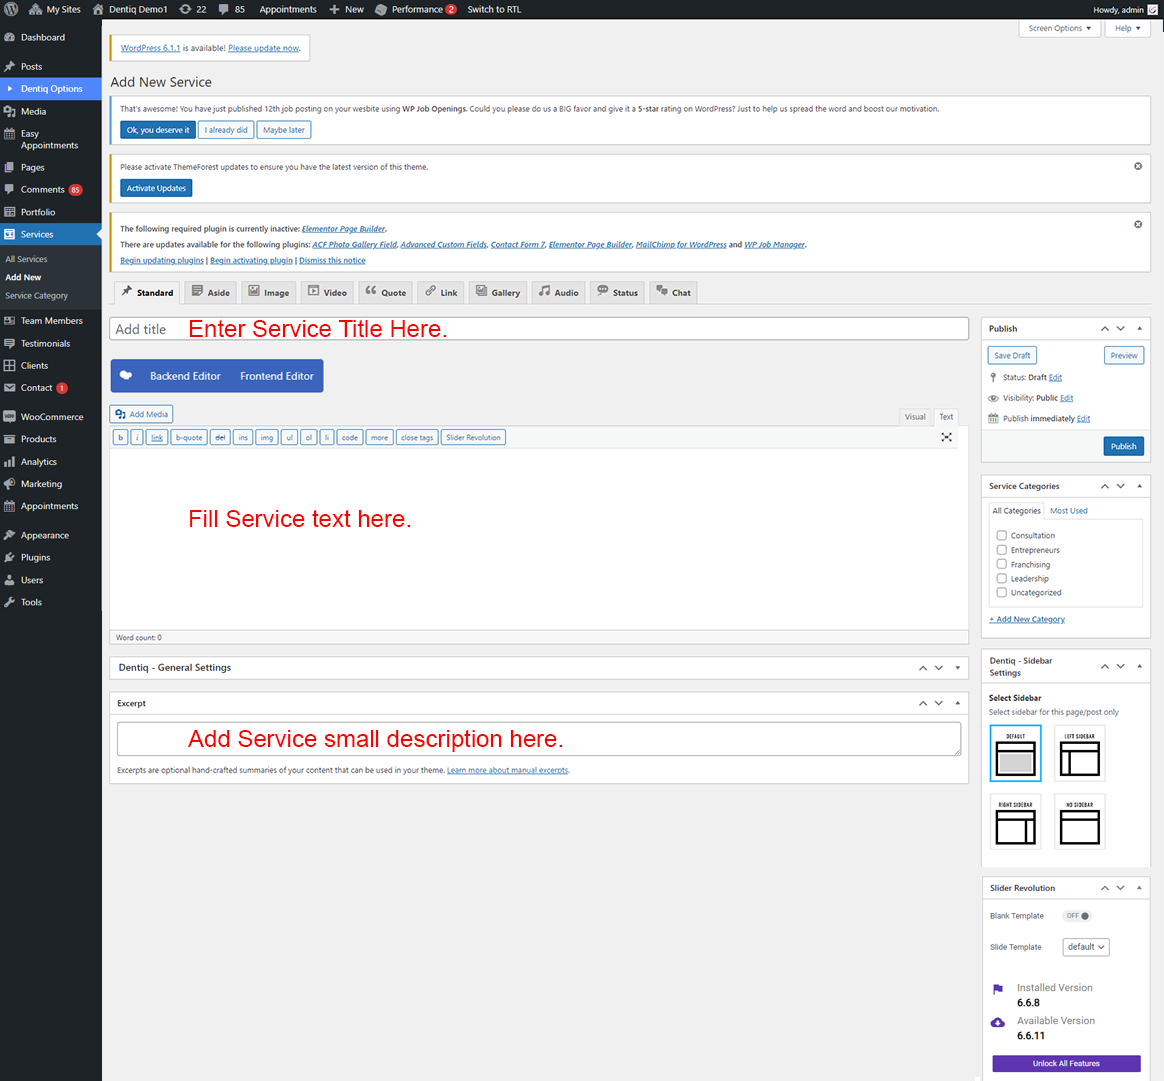Open the distraction-free fullscreen editor icon
This screenshot has width=1164, height=1081.
[946, 437]
